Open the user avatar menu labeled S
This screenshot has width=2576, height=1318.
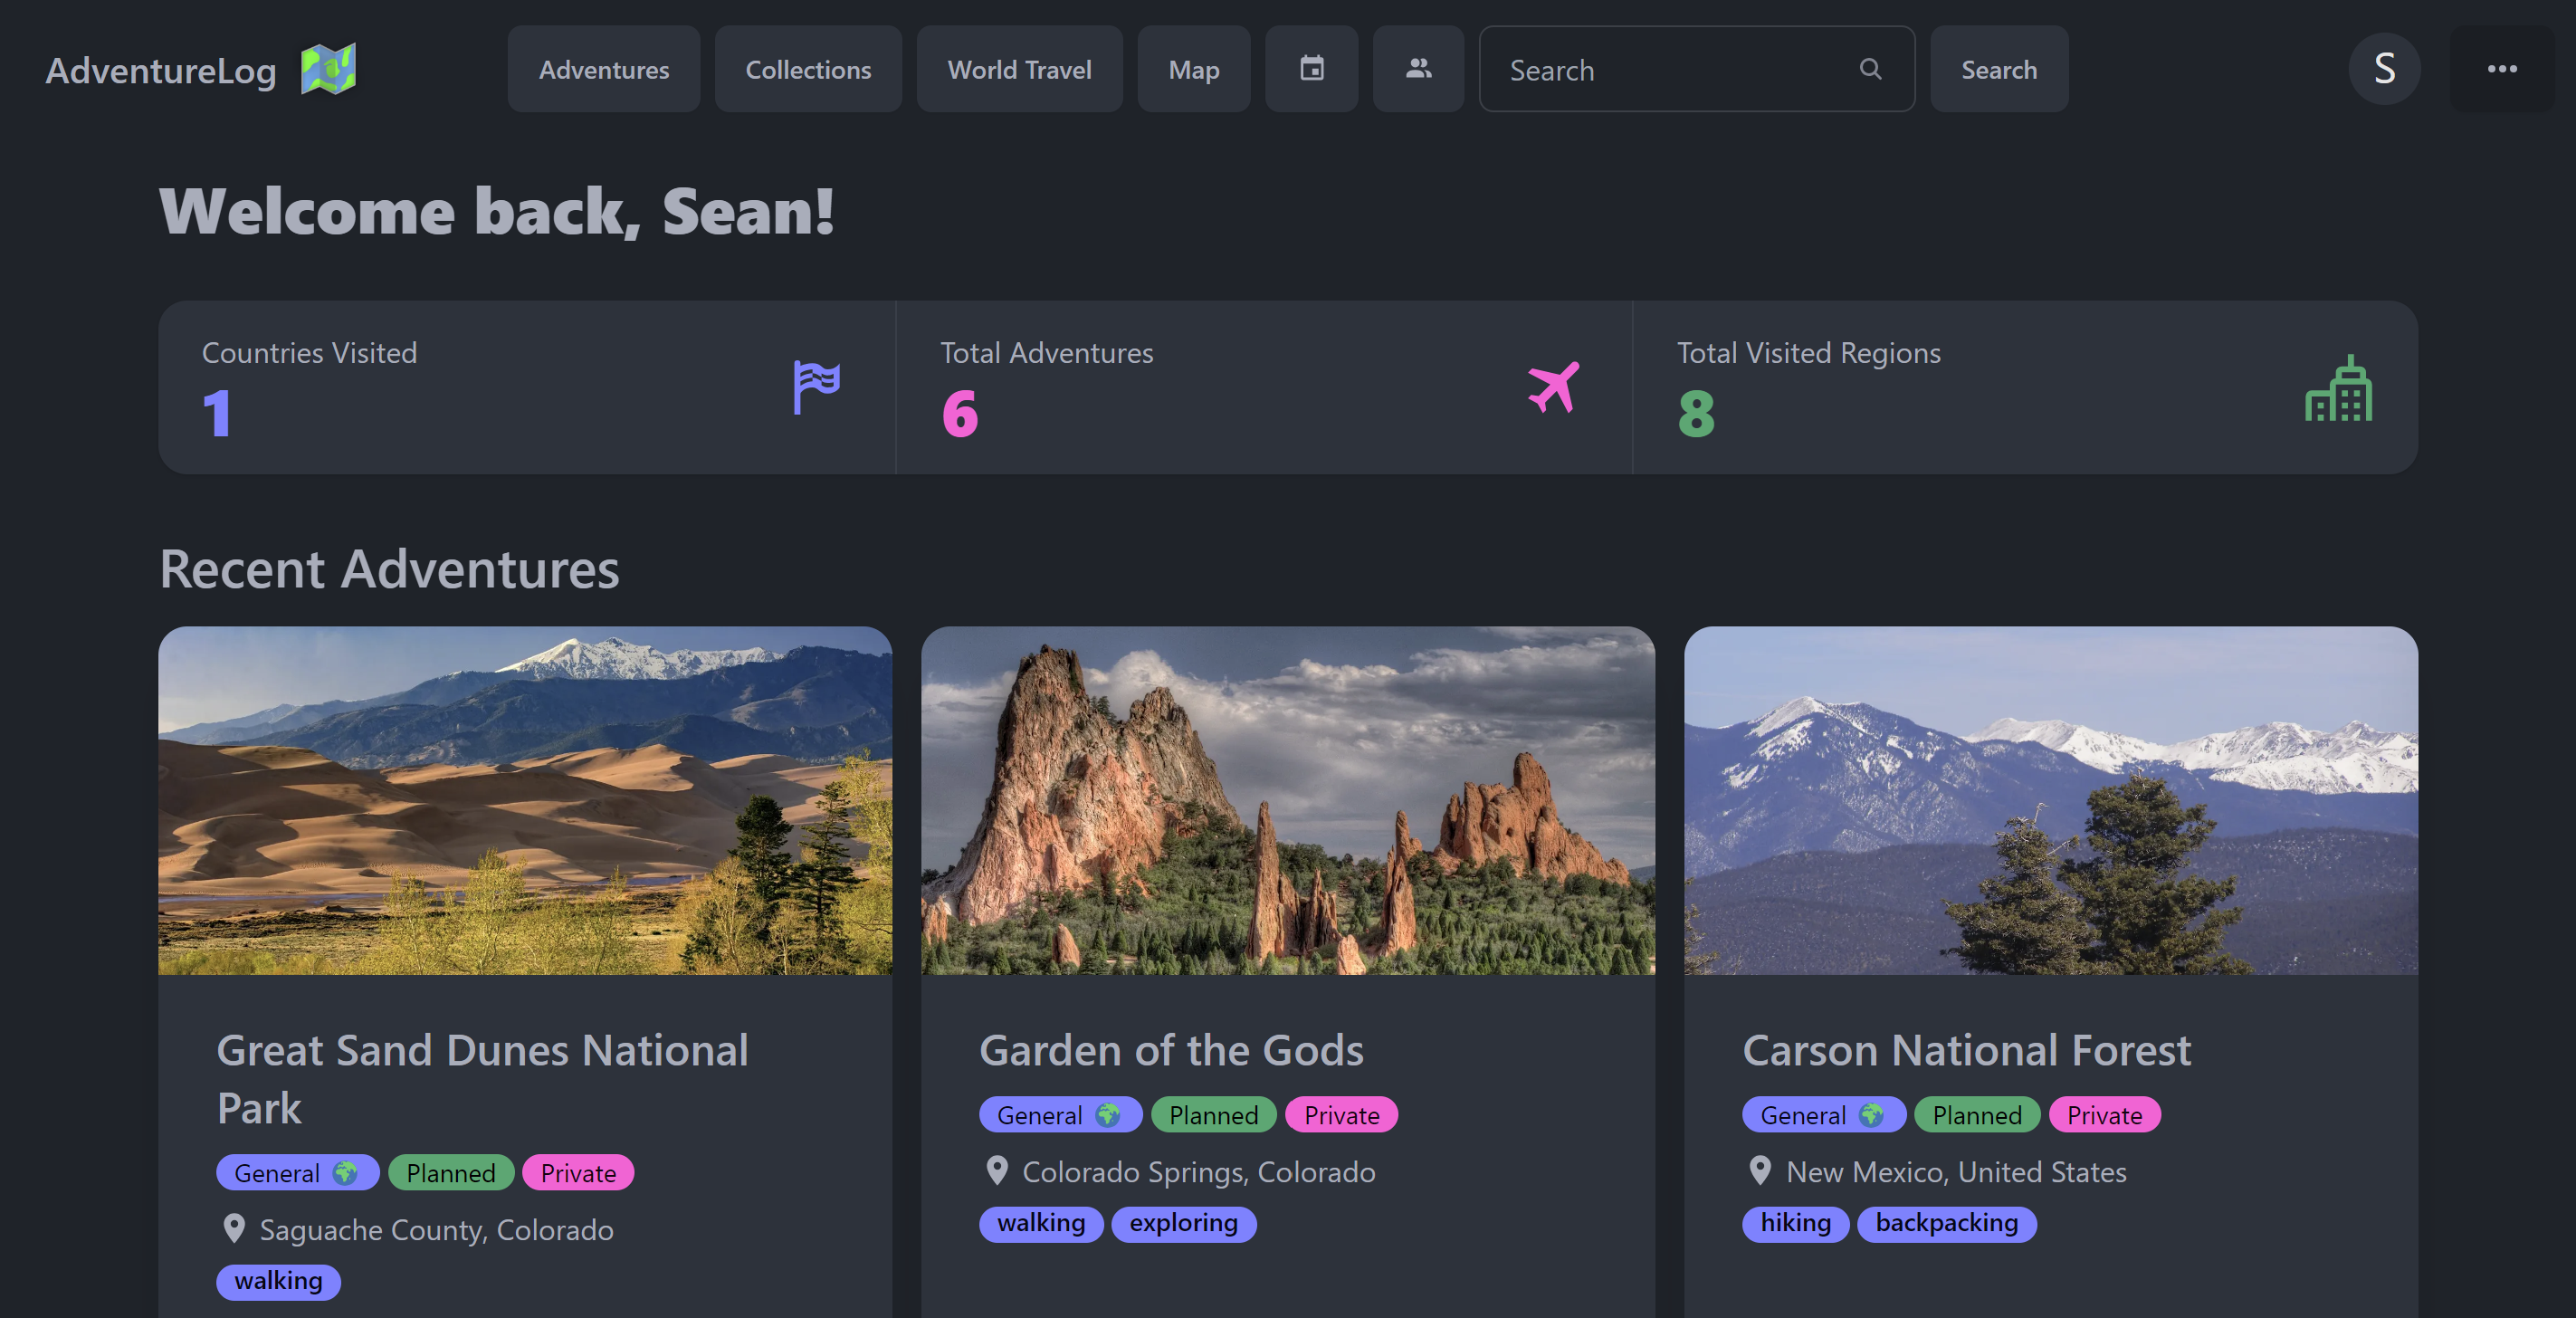click(x=2385, y=69)
